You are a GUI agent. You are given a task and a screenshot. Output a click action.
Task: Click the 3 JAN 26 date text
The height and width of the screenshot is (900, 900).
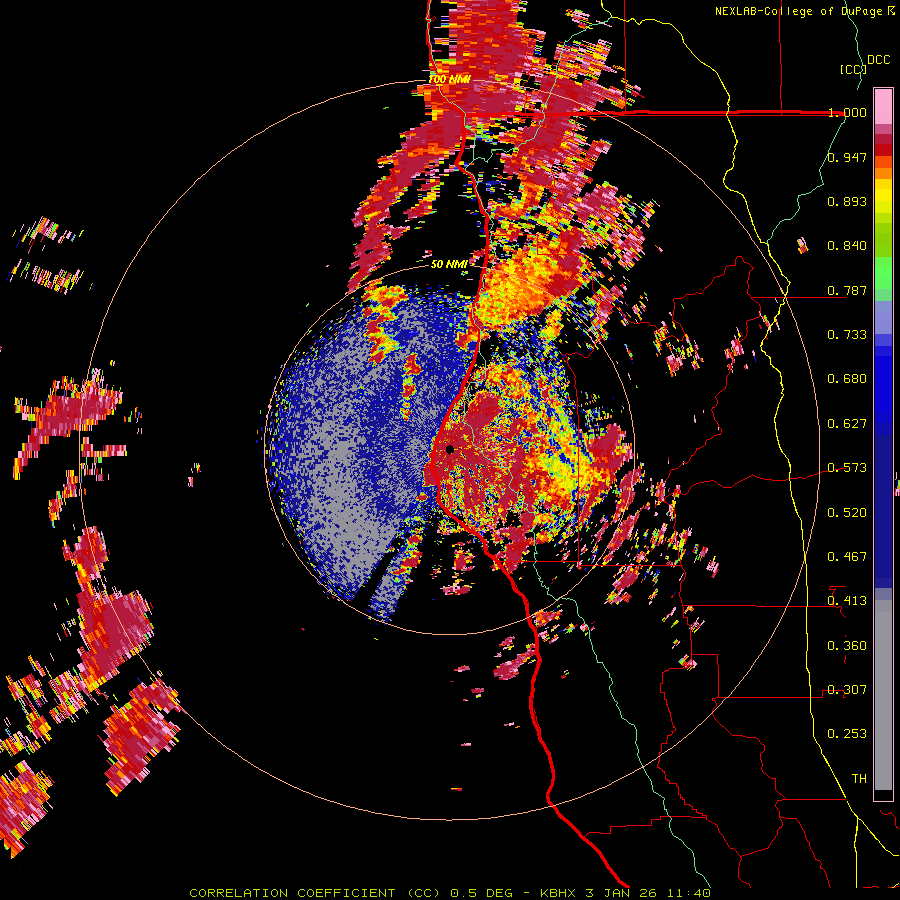(x=622, y=893)
